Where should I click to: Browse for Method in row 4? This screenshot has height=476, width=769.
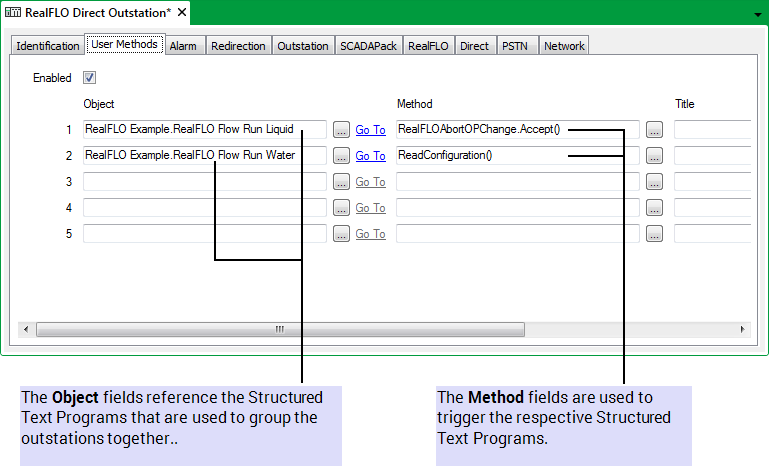[x=654, y=207]
